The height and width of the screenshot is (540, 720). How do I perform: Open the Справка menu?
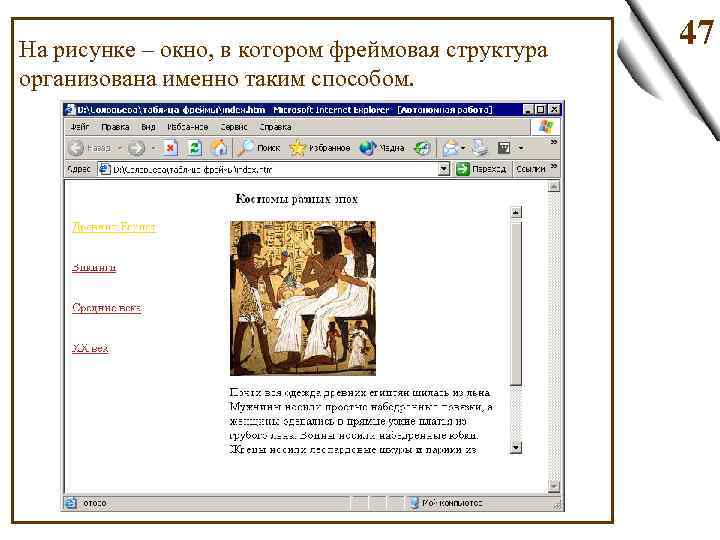[x=275, y=127]
